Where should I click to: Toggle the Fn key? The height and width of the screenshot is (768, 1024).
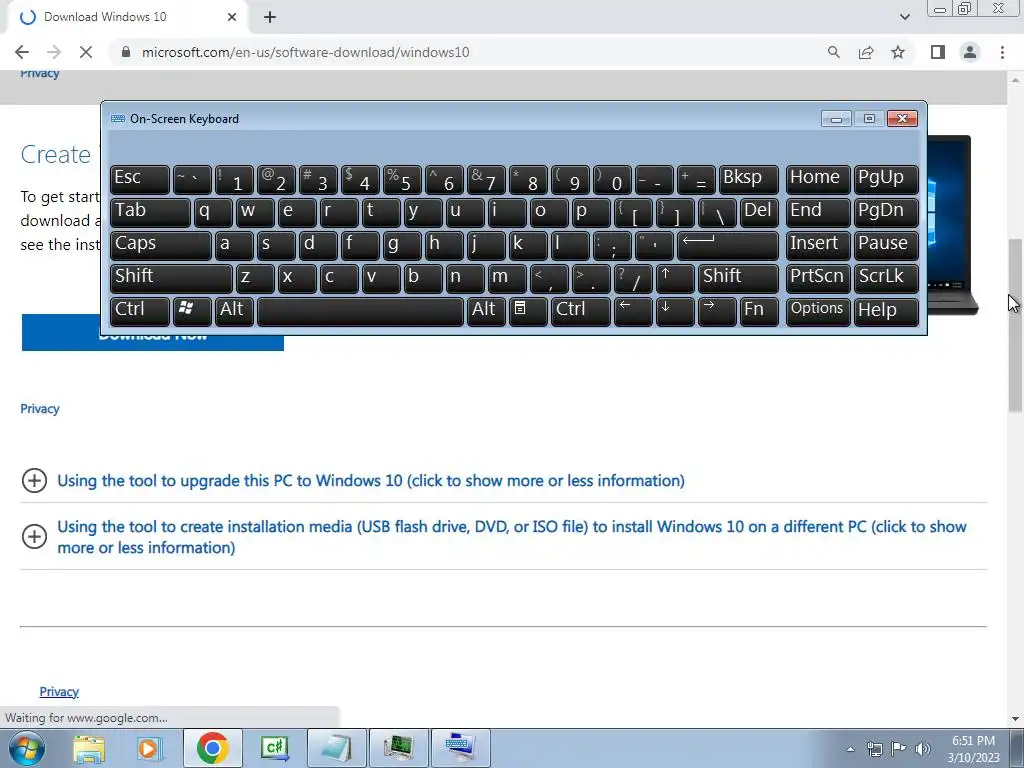[x=759, y=311]
